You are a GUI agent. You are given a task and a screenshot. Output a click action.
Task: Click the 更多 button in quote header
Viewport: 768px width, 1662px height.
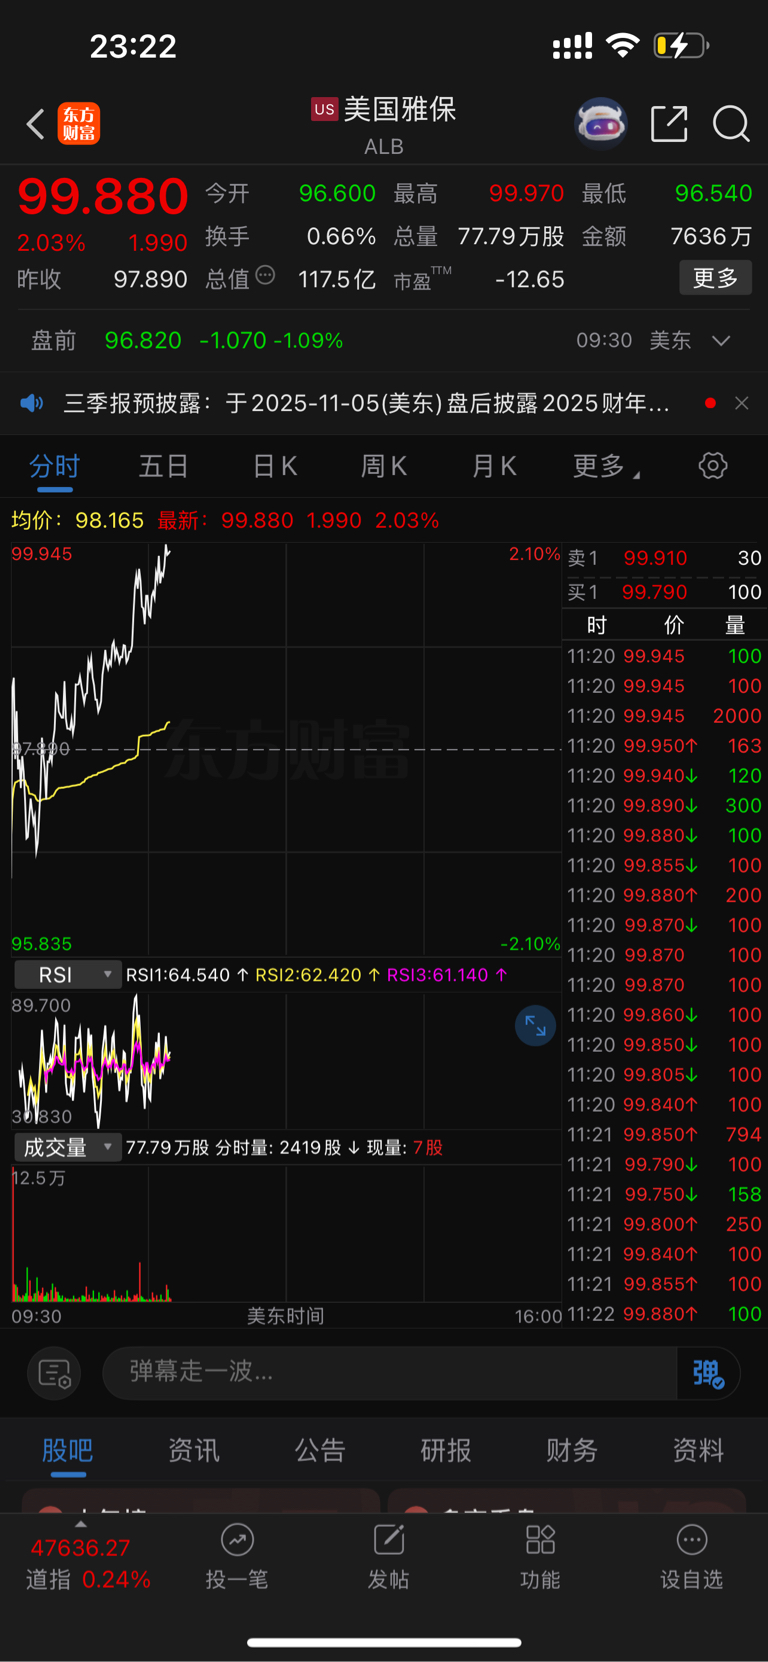715,278
